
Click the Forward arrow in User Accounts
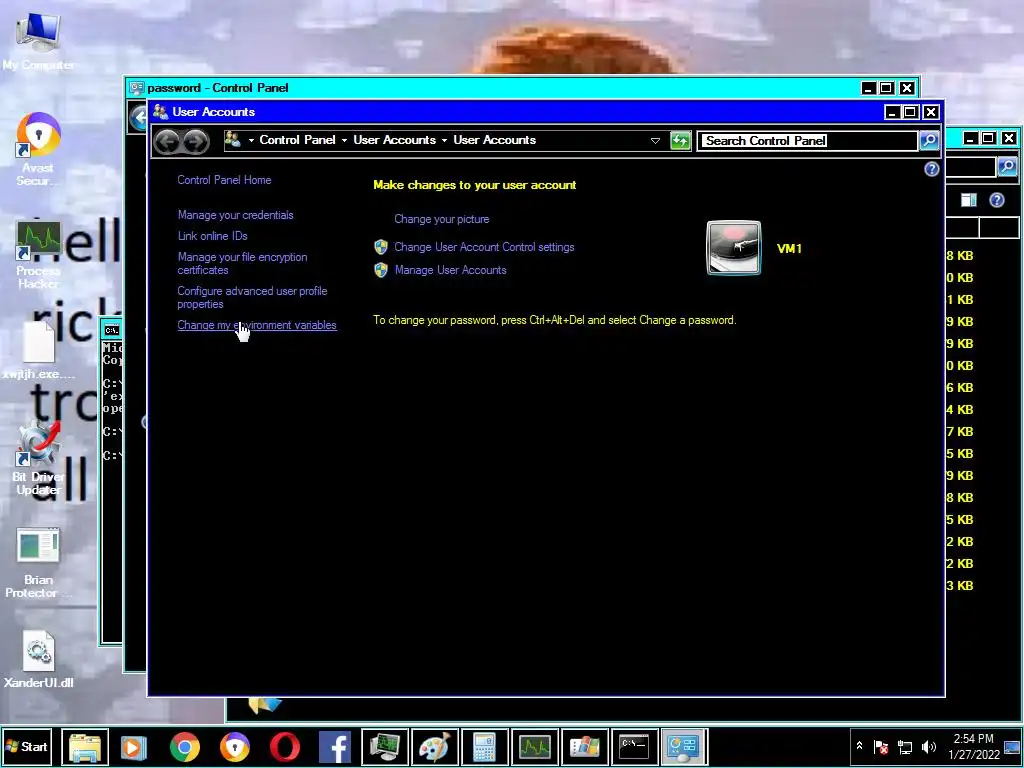coord(195,141)
